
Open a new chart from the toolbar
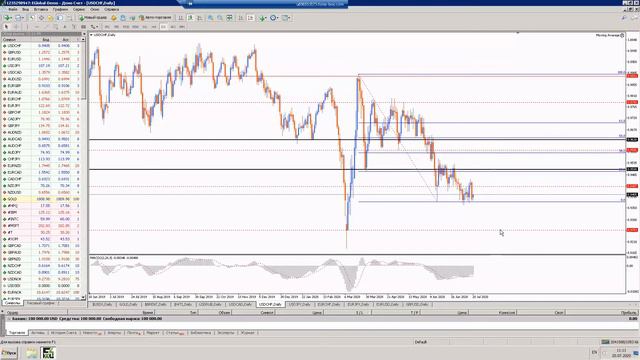(7, 18)
